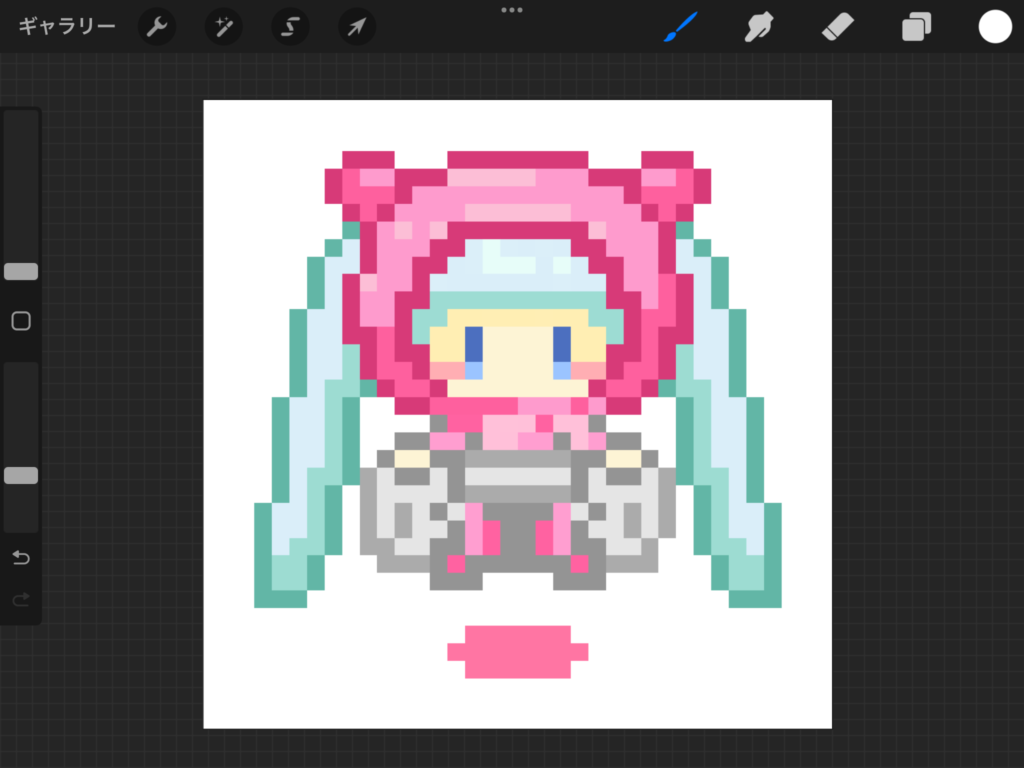Image resolution: width=1024 pixels, height=768 pixels.
Task: Select the Eraser tool
Action: (x=837, y=27)
